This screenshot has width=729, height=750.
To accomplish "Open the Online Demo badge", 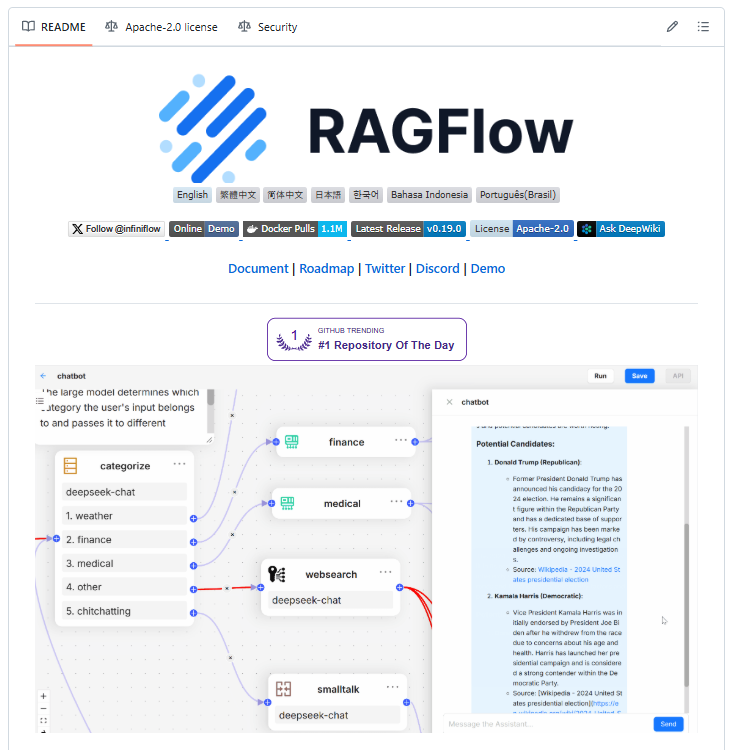I will pos(204,229).
